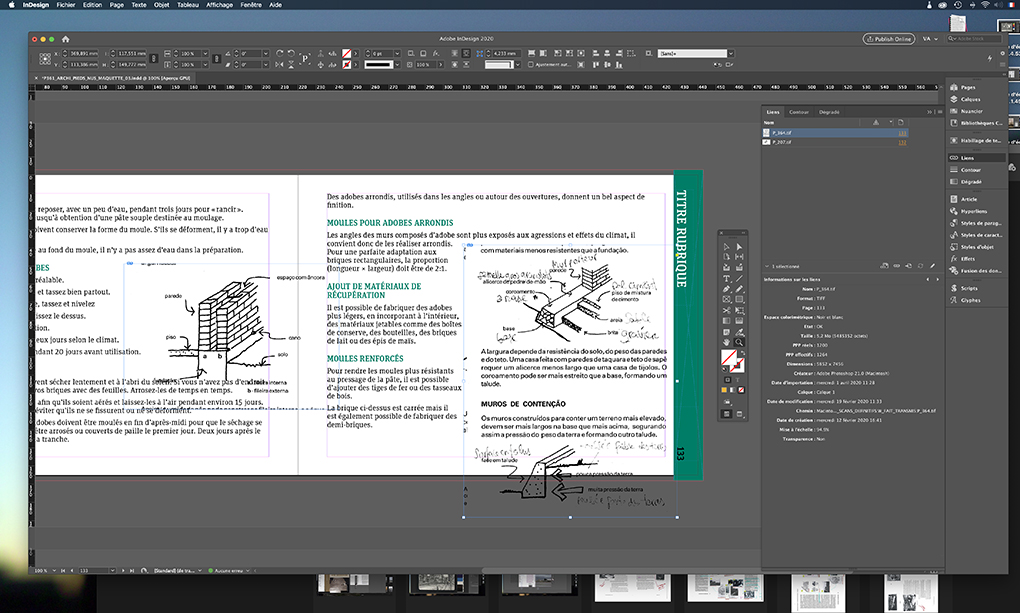Switch to Normal view mode in Tools panel
The width and height of the screenshot is (1020, 613).
click(727, 414)
